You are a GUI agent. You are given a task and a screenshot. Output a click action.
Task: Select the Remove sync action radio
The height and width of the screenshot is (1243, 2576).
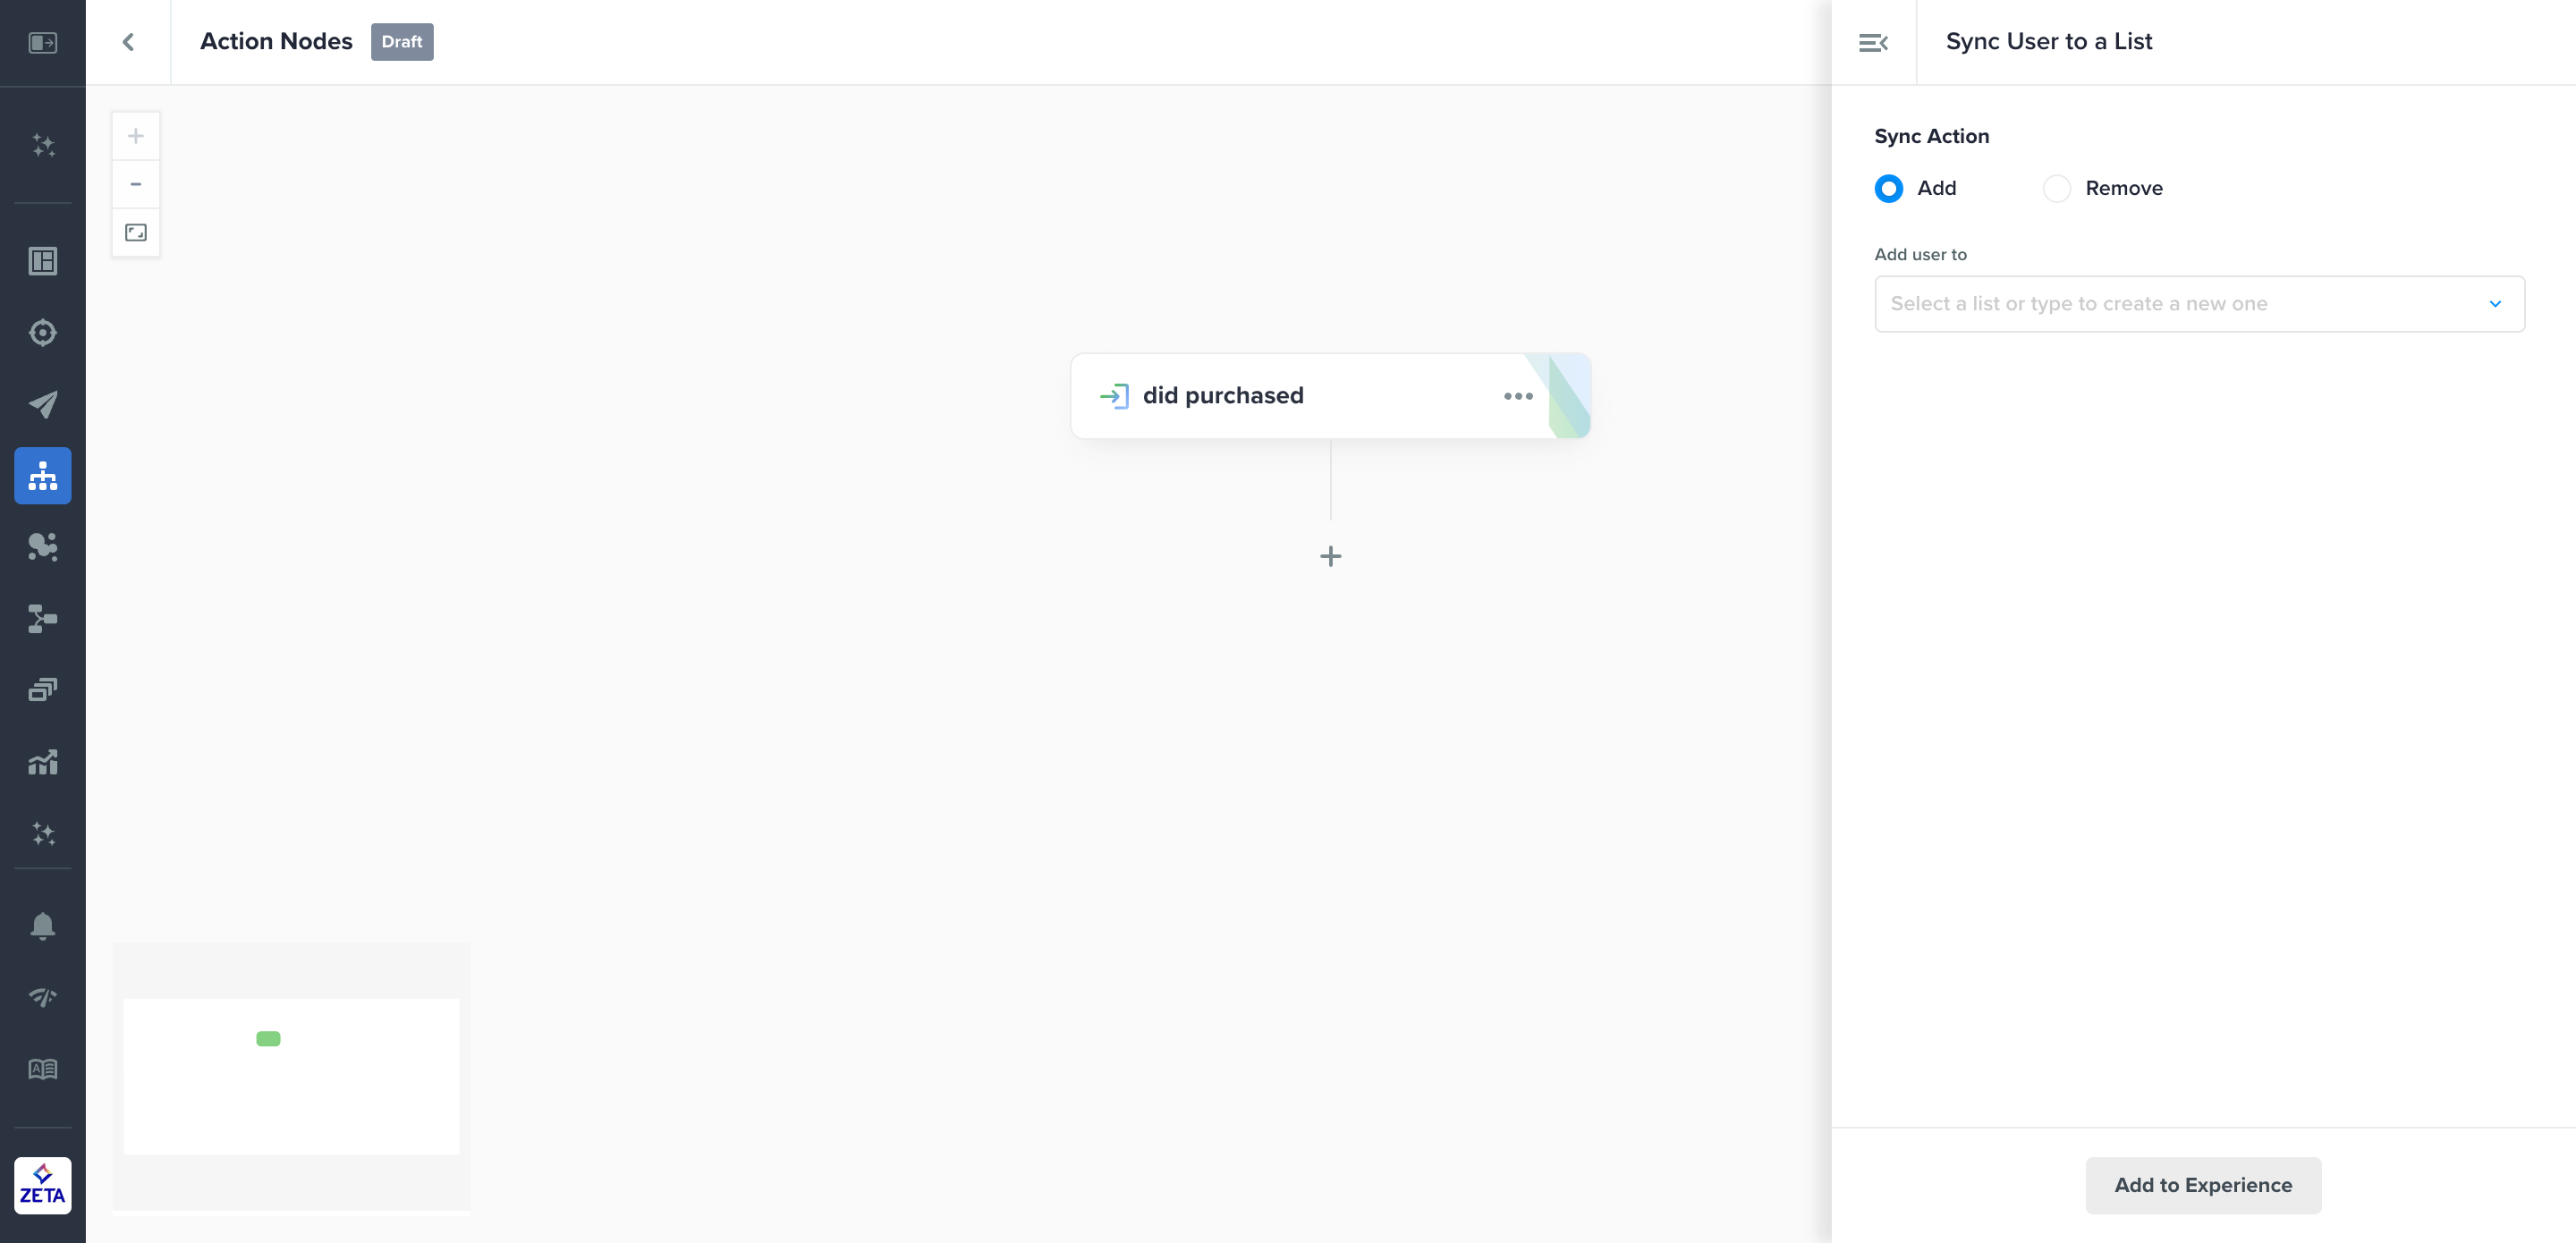2056,188
